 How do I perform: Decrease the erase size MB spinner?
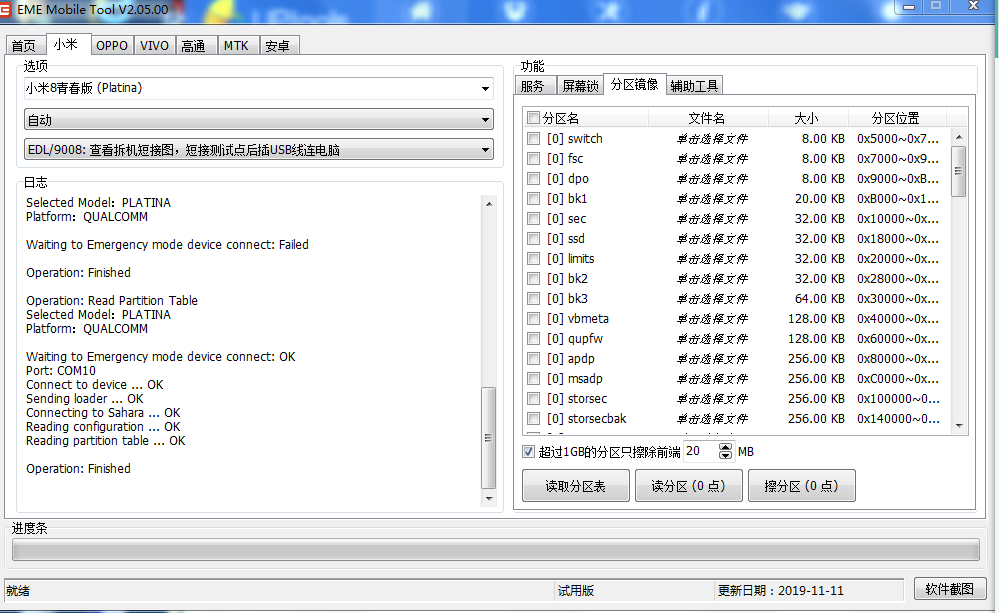[726, 456]
